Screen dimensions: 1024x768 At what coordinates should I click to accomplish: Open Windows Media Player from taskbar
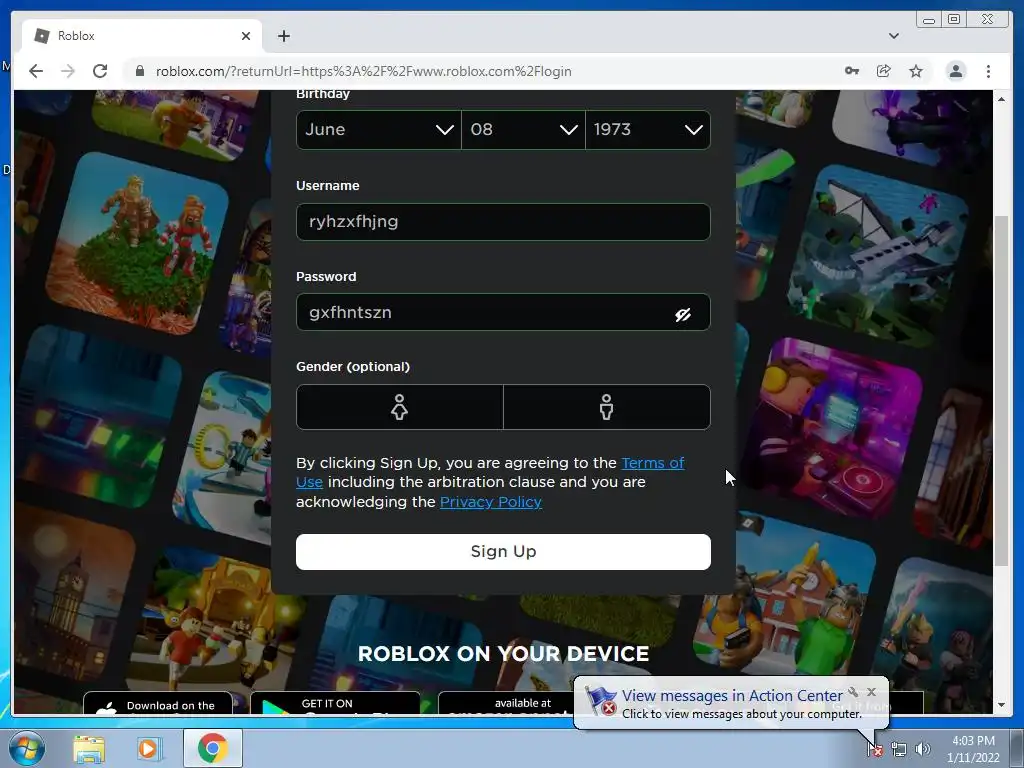pos(148,749)
